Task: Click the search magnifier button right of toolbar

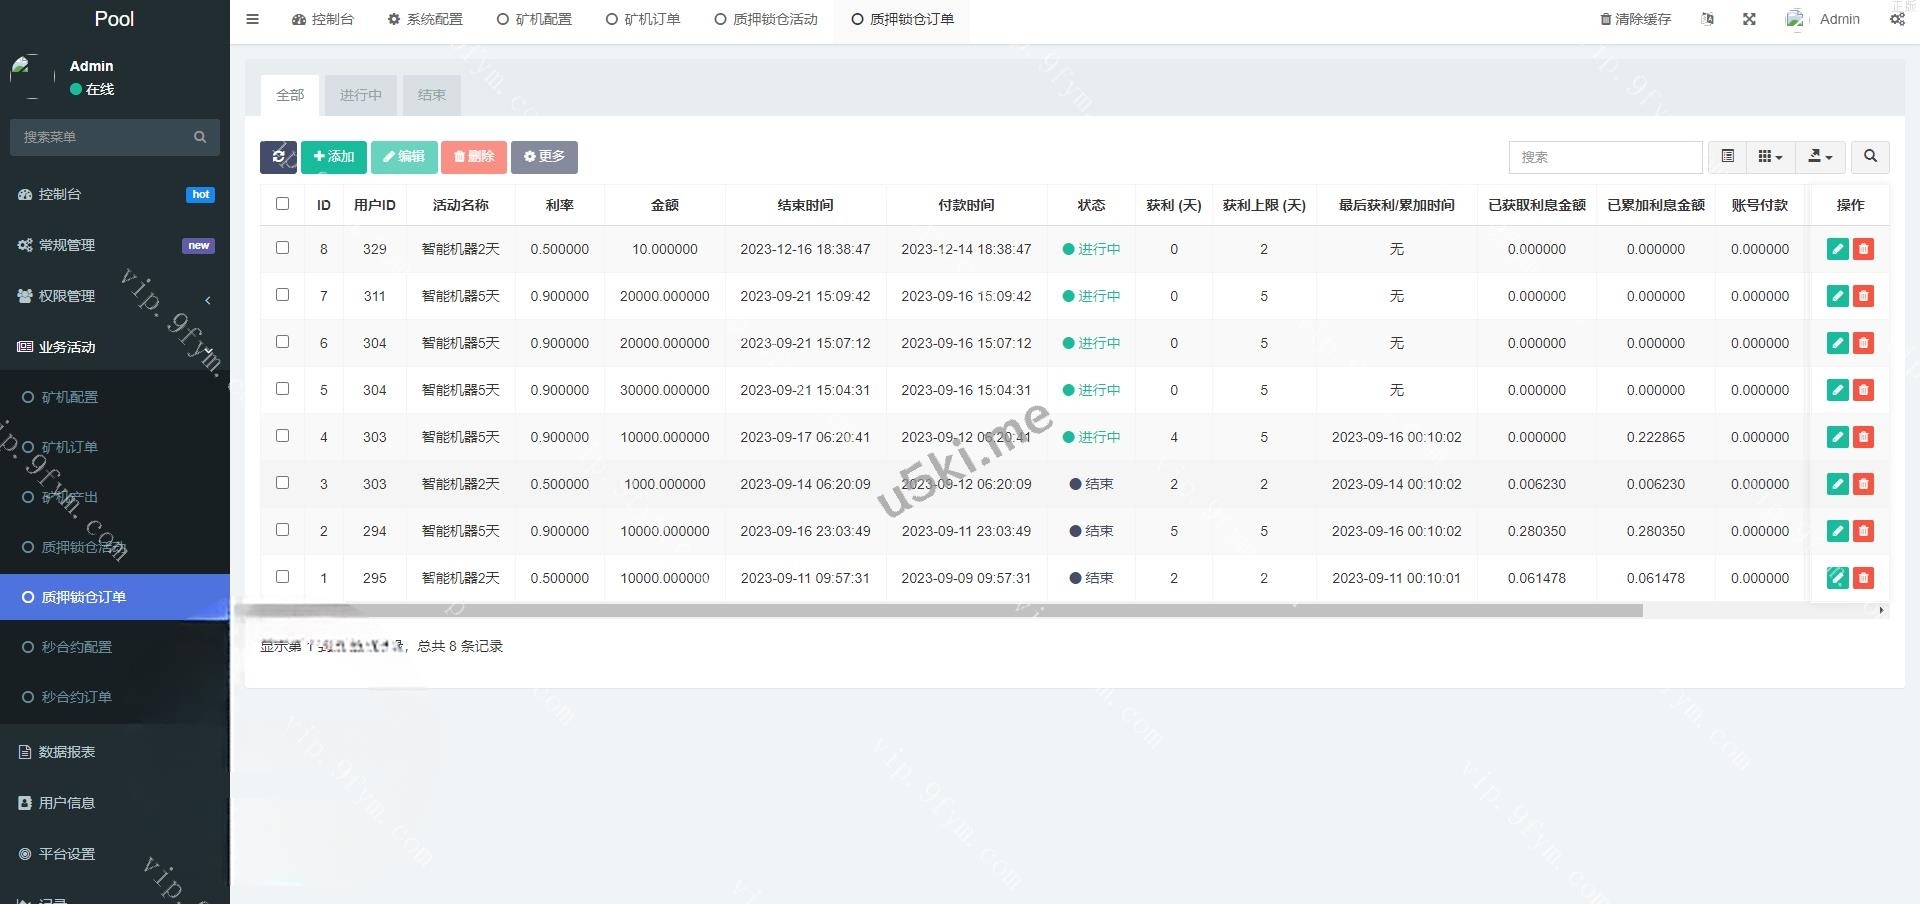Action: 1870,157
